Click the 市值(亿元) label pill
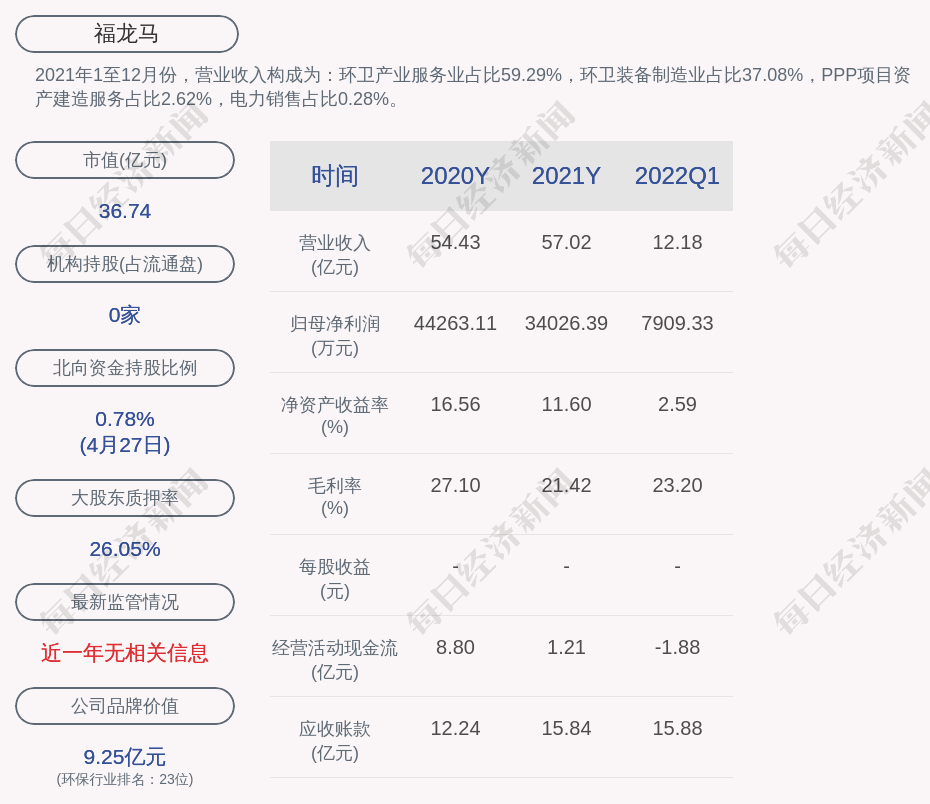 tap(125, 160)
